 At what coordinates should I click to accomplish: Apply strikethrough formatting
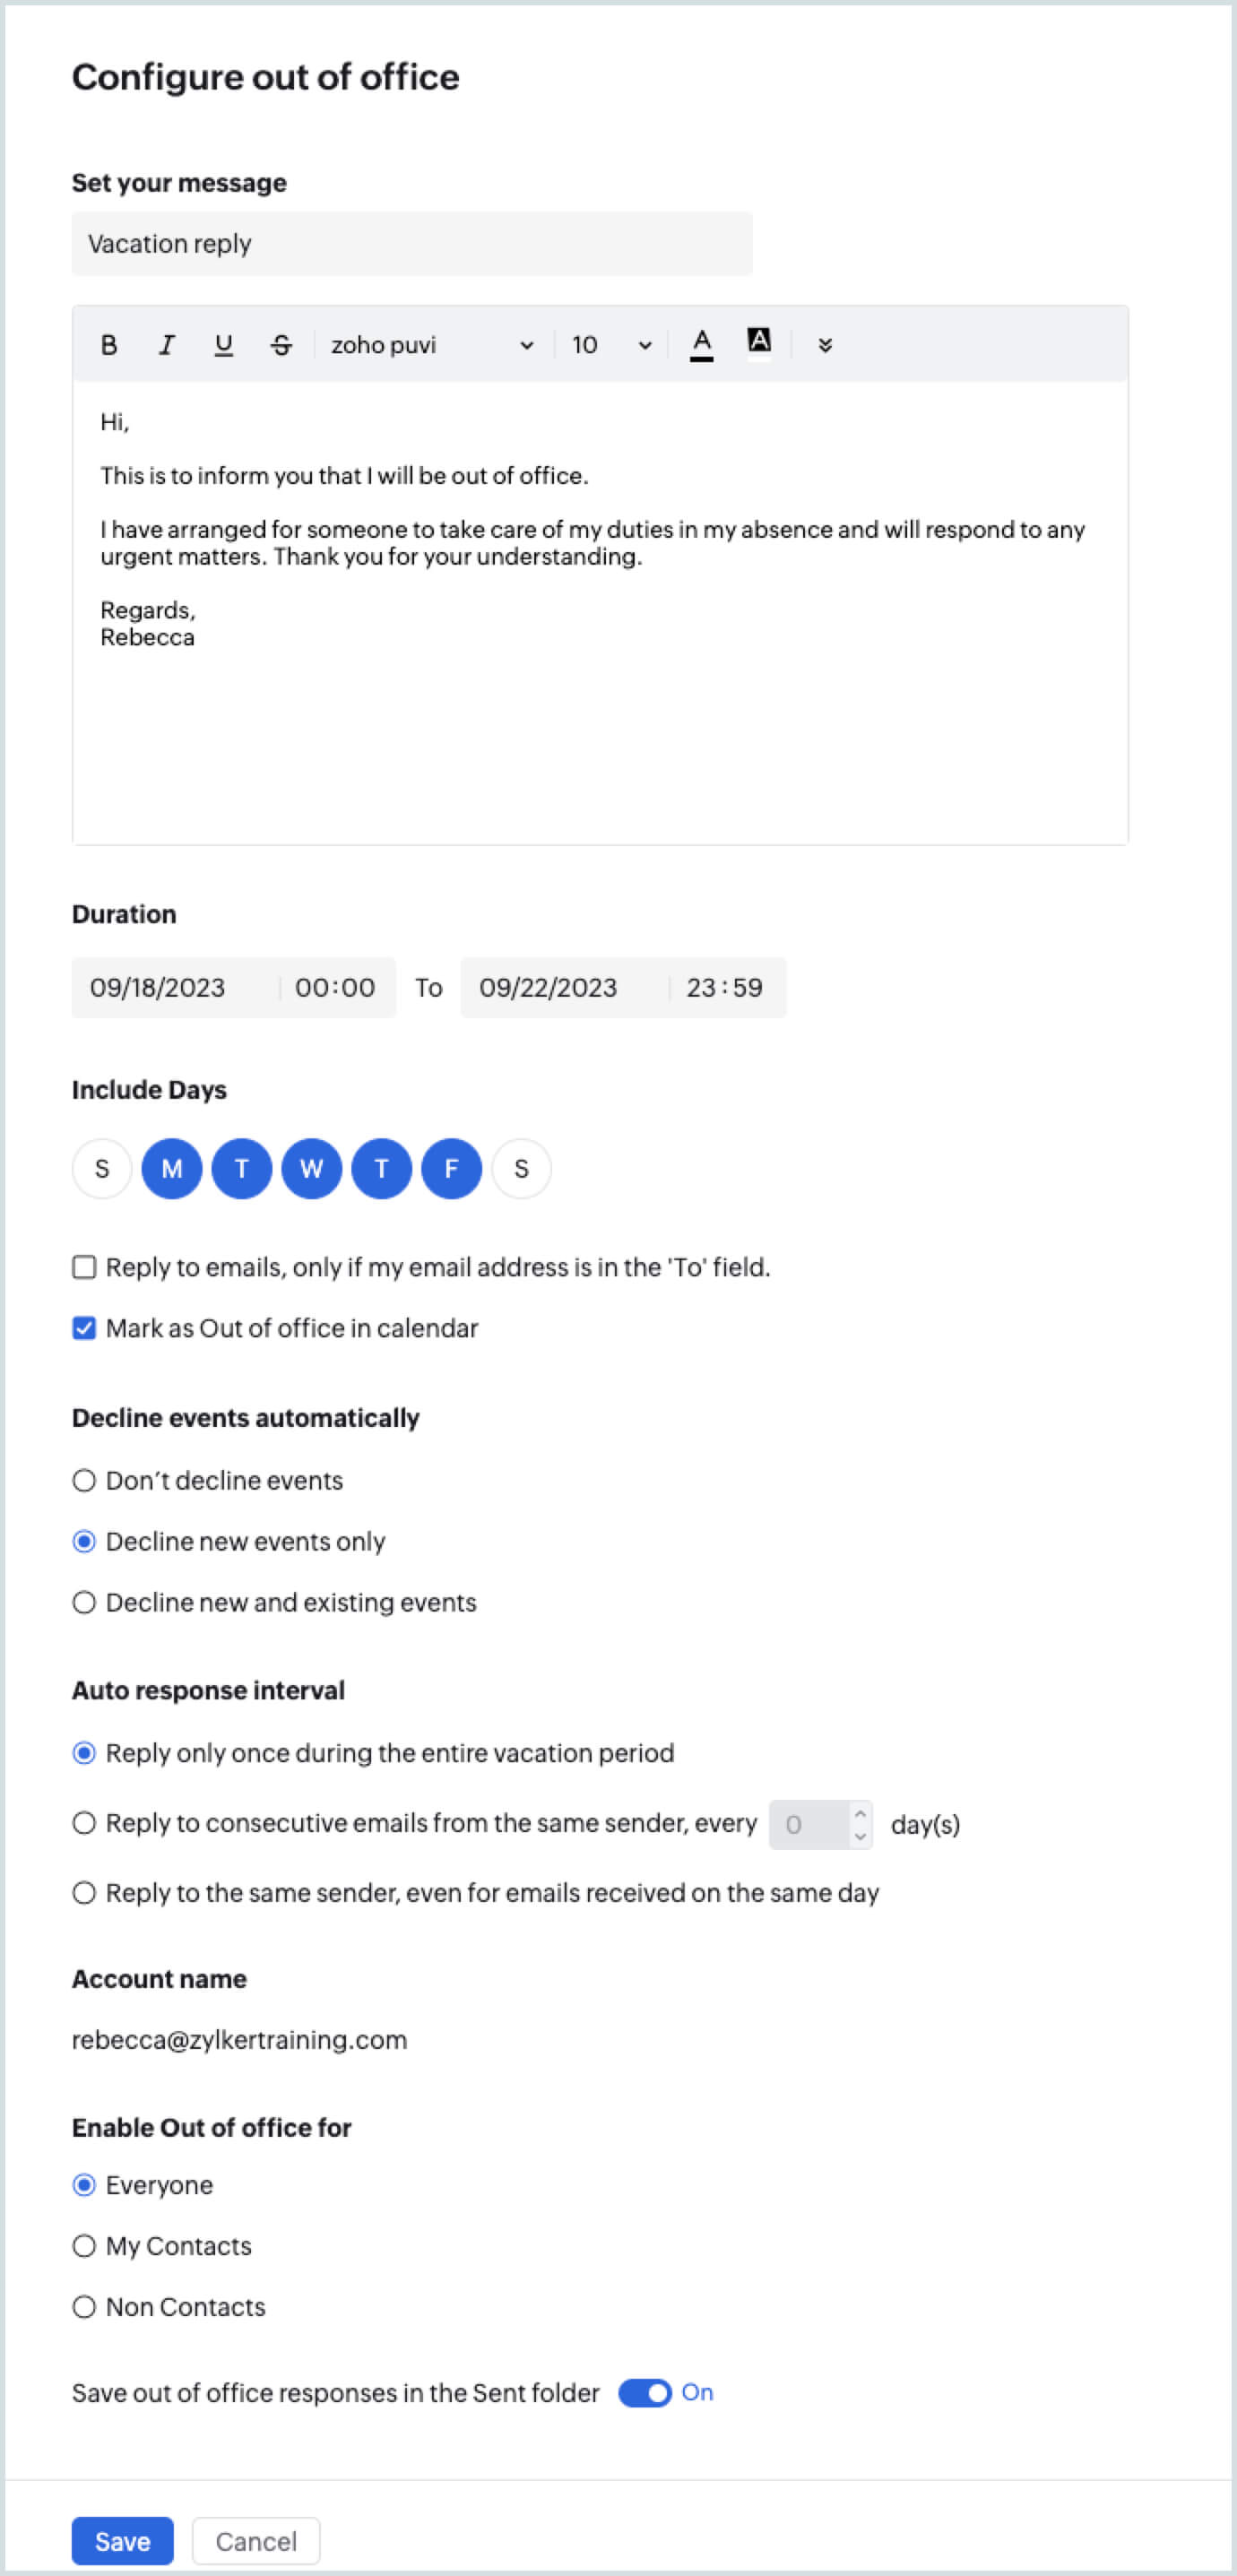[x=281, y=345]
